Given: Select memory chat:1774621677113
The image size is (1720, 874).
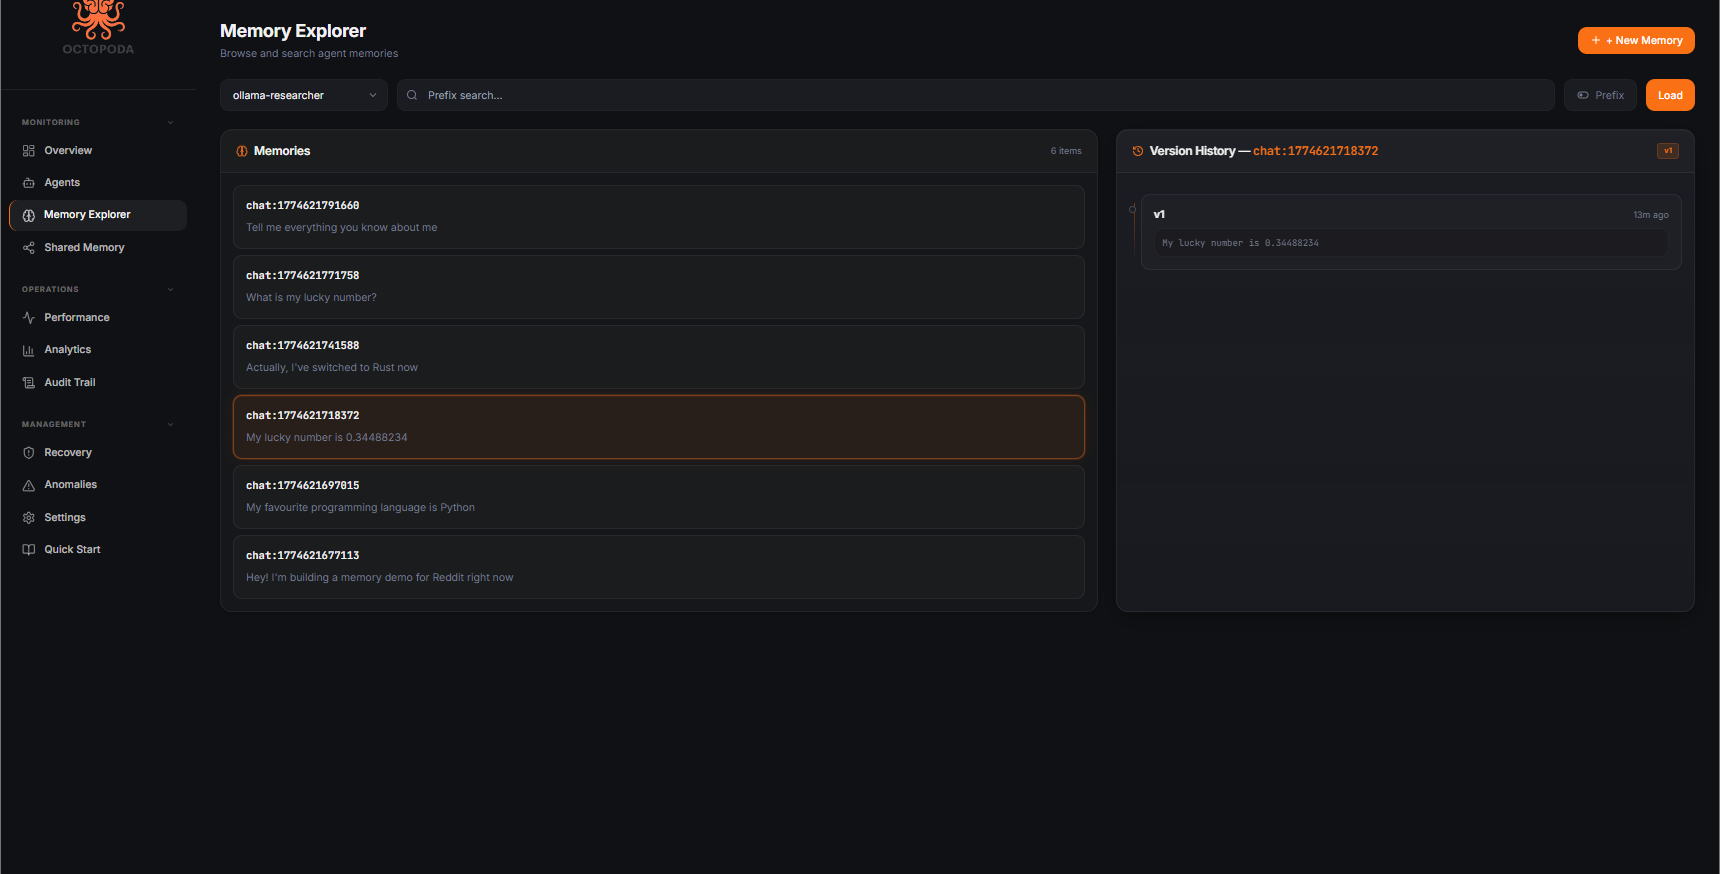Looking at the screenshot, I should coord(659,567).
